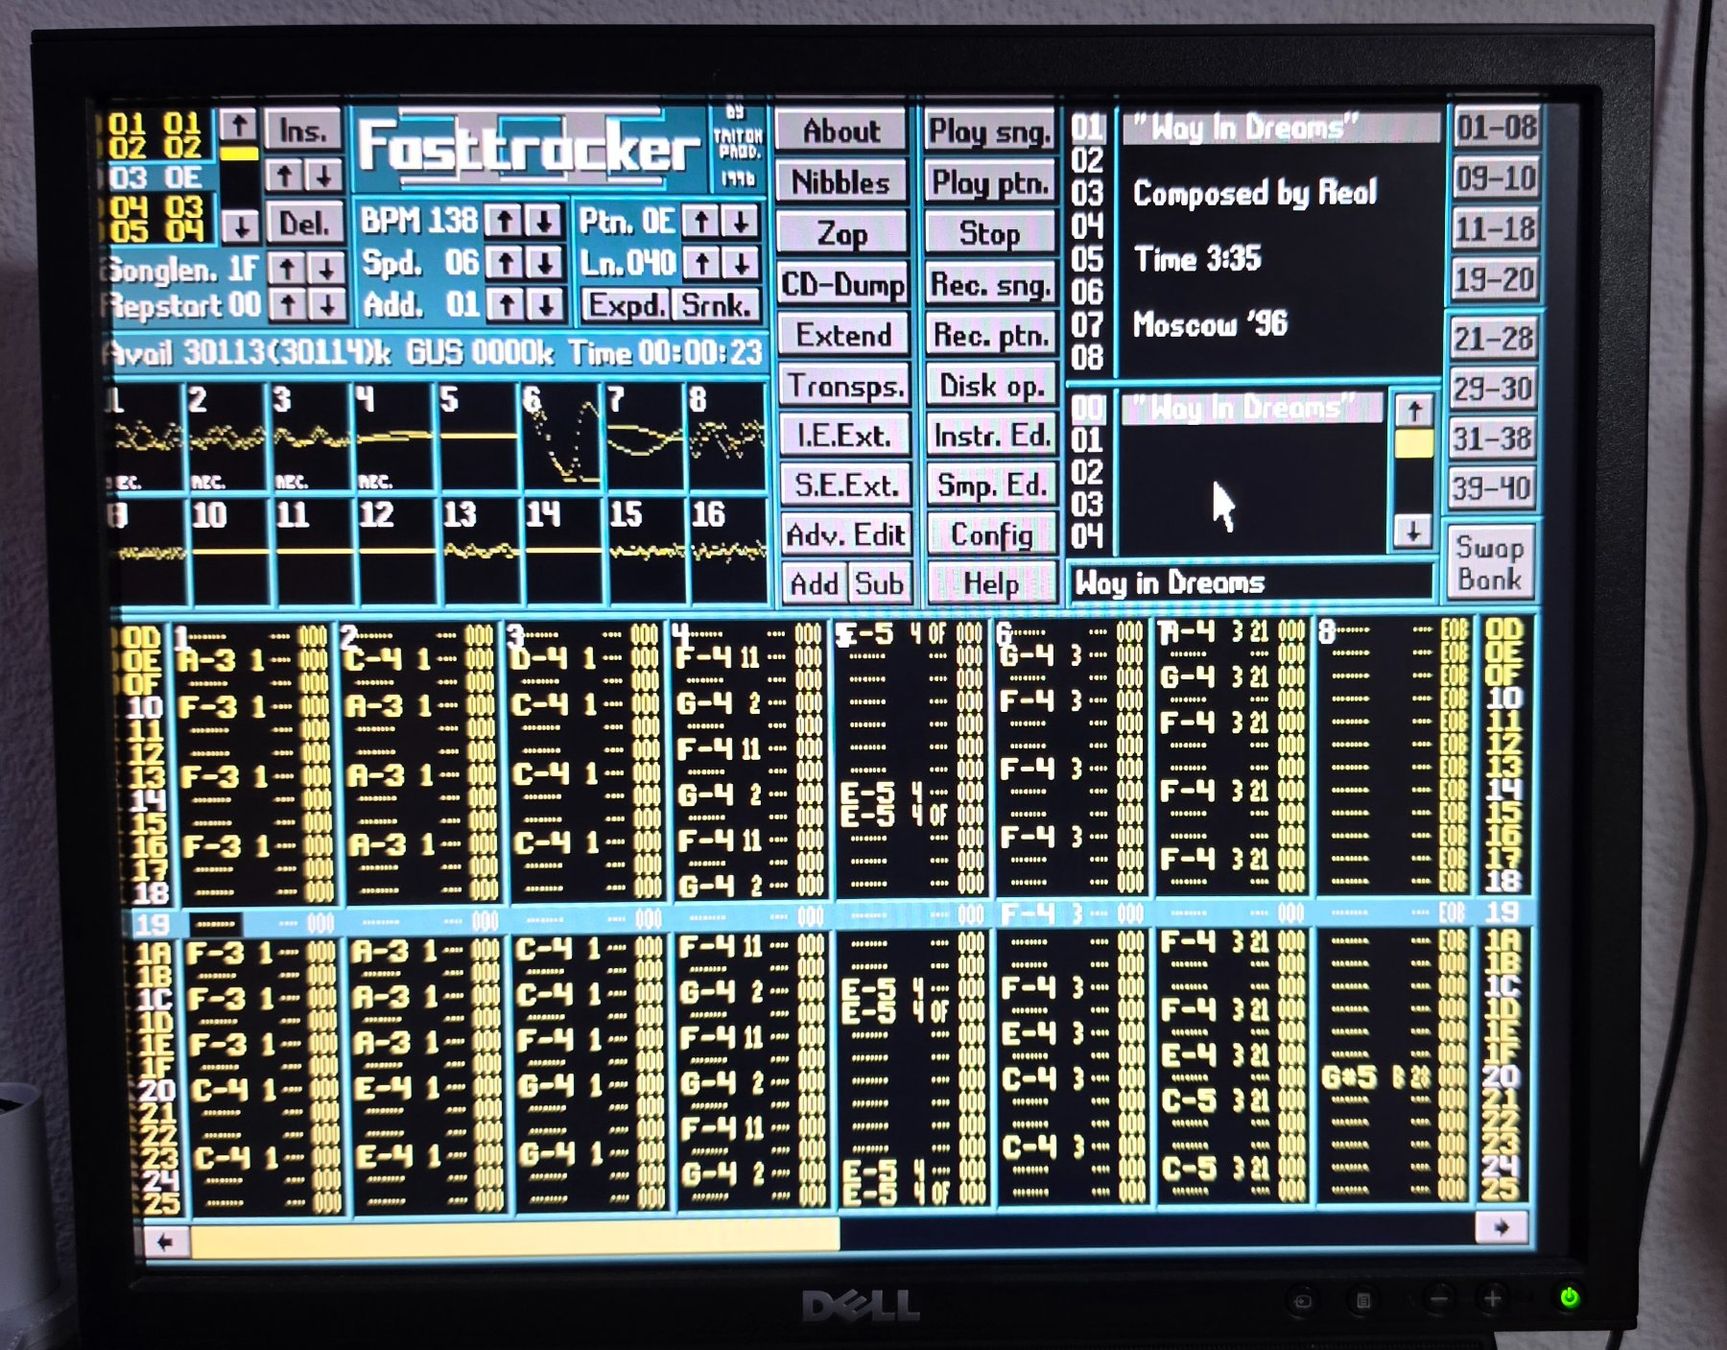Decrease Songlen. with down arrow

point(326,268)
